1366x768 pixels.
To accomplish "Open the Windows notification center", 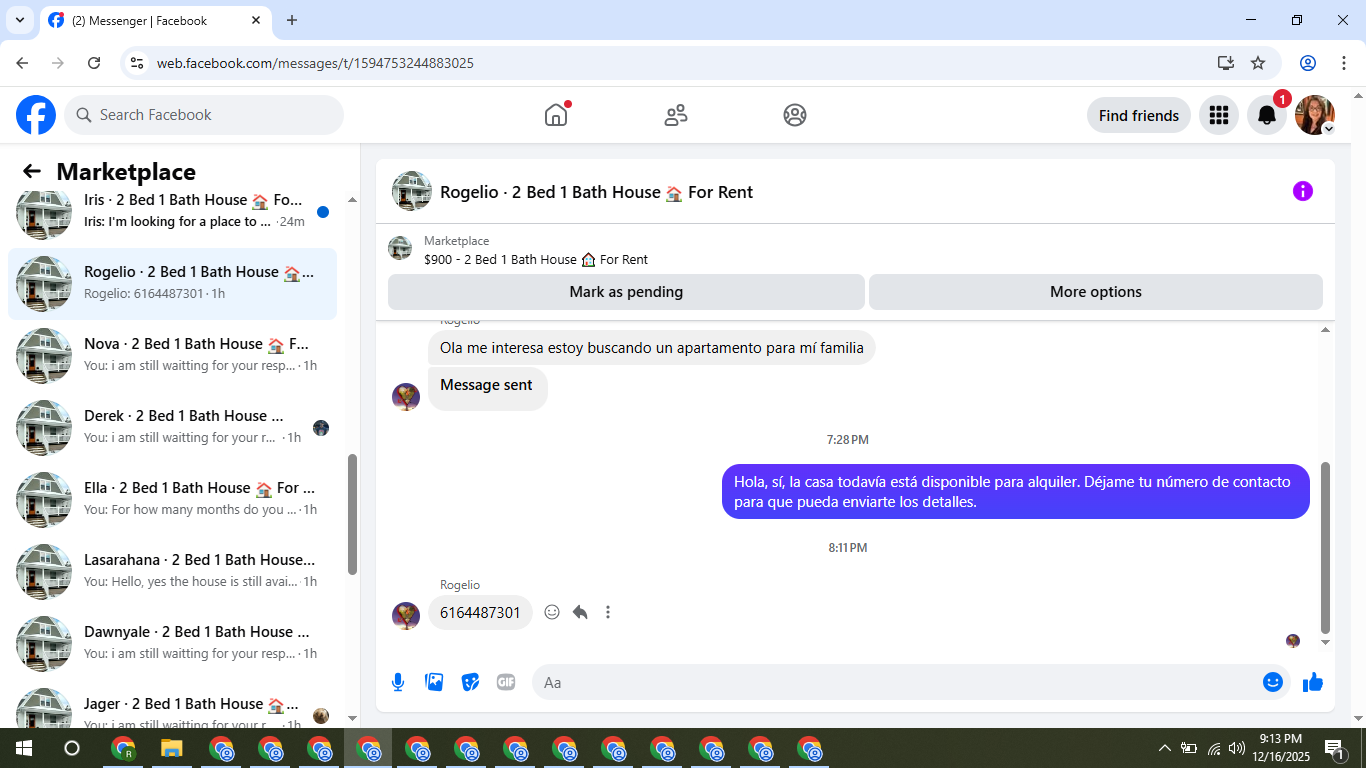I will (1334, 748).
